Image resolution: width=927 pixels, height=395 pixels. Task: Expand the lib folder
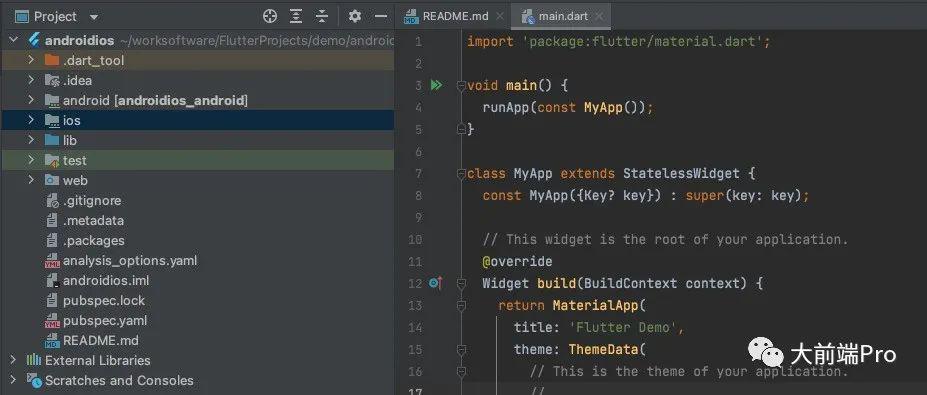(31, 140)
